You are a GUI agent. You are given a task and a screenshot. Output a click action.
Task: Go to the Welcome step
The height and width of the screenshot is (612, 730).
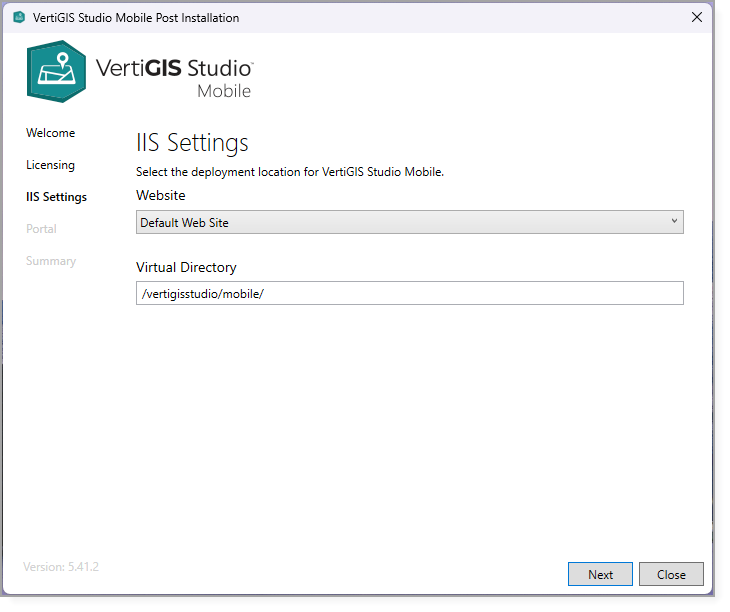coord(50,133)
